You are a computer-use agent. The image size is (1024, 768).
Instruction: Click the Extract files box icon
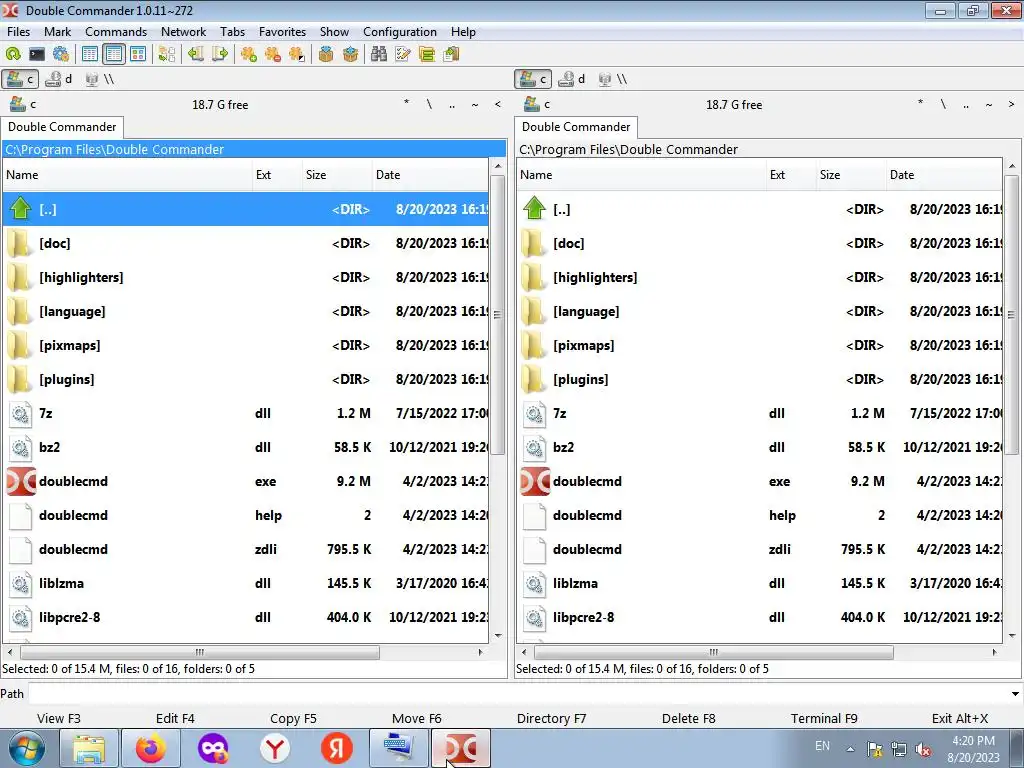click(351, 54)
